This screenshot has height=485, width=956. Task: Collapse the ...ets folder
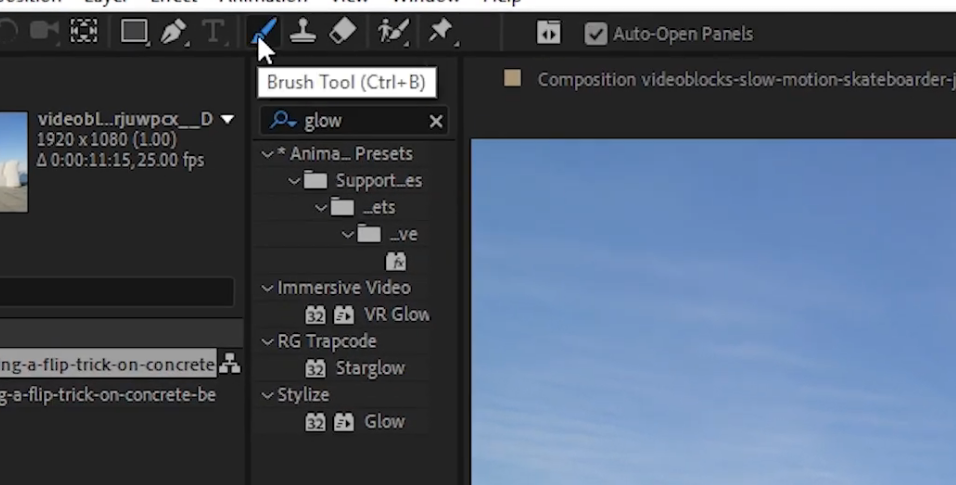click(x=321, y=208)
